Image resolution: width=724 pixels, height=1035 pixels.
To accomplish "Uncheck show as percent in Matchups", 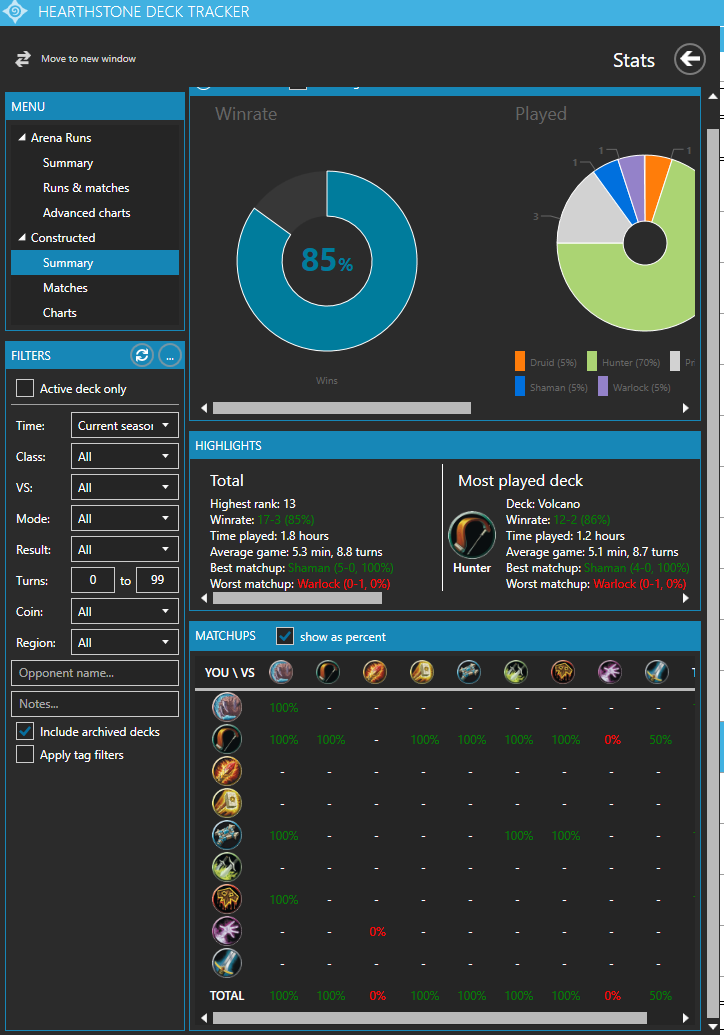I will point(285,636).
